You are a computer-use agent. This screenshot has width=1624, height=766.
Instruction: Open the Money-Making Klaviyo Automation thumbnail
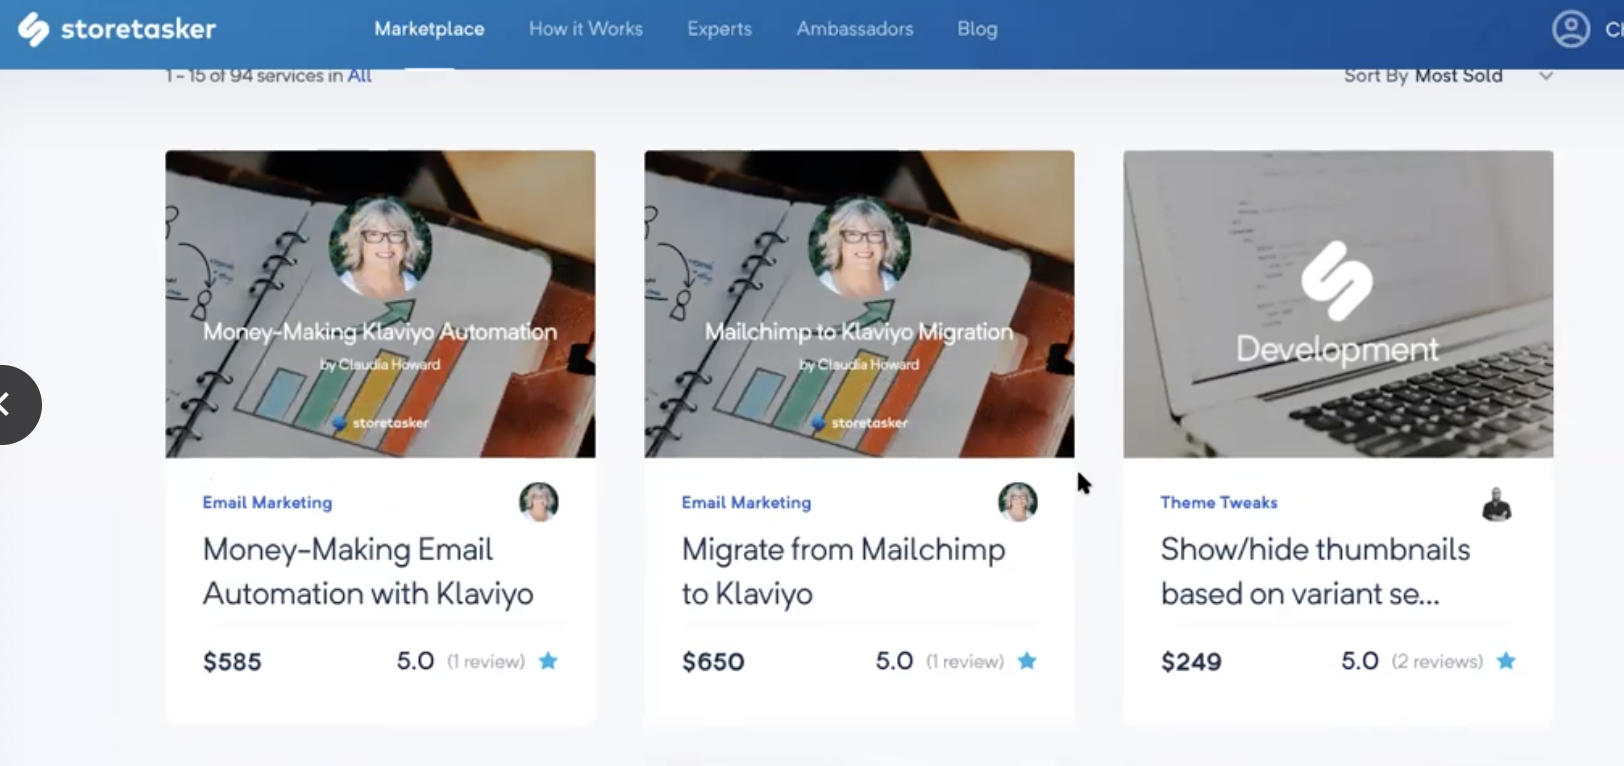point(380,304)
